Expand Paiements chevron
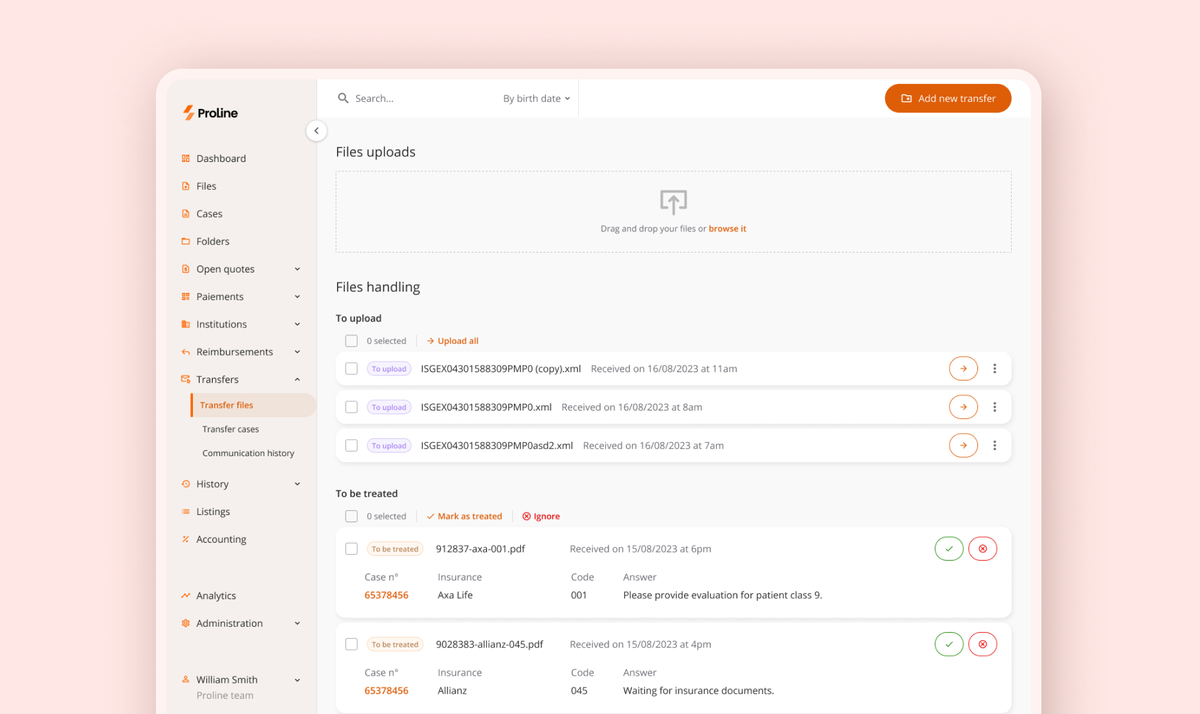The height and width of the screenshot is (714, 1200). point(297,296)
